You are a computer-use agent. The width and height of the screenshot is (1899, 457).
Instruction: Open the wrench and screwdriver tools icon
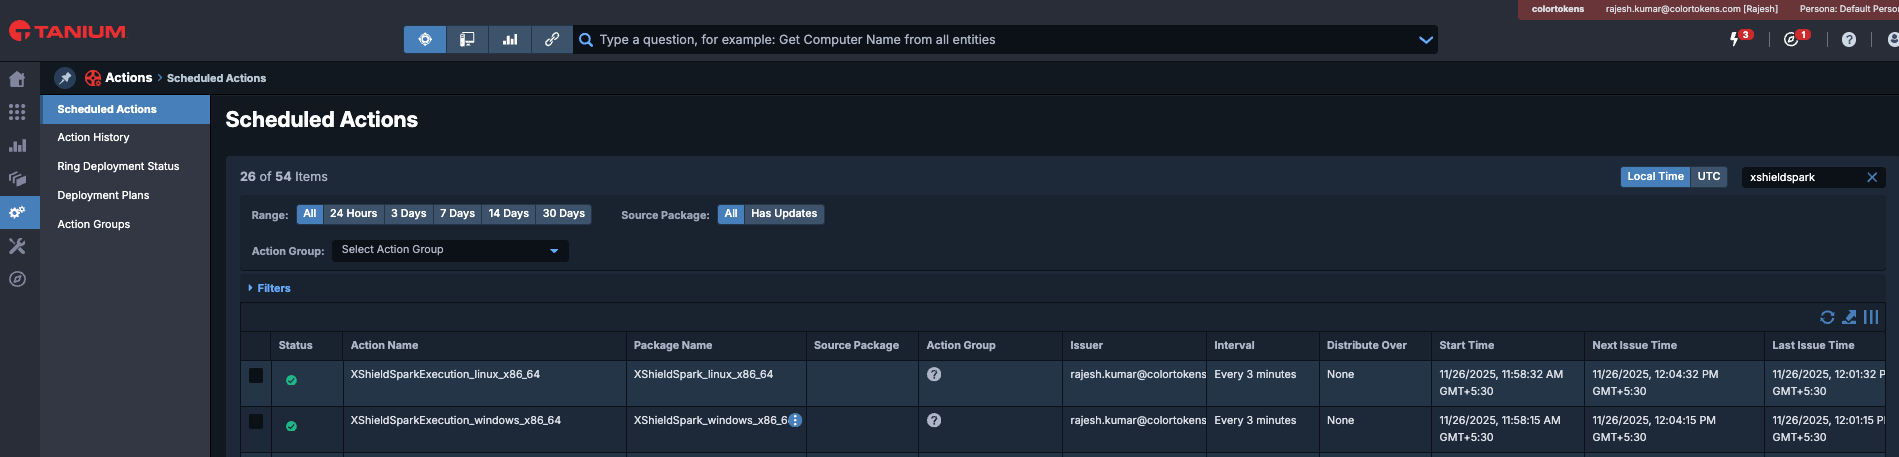(17, 246)
